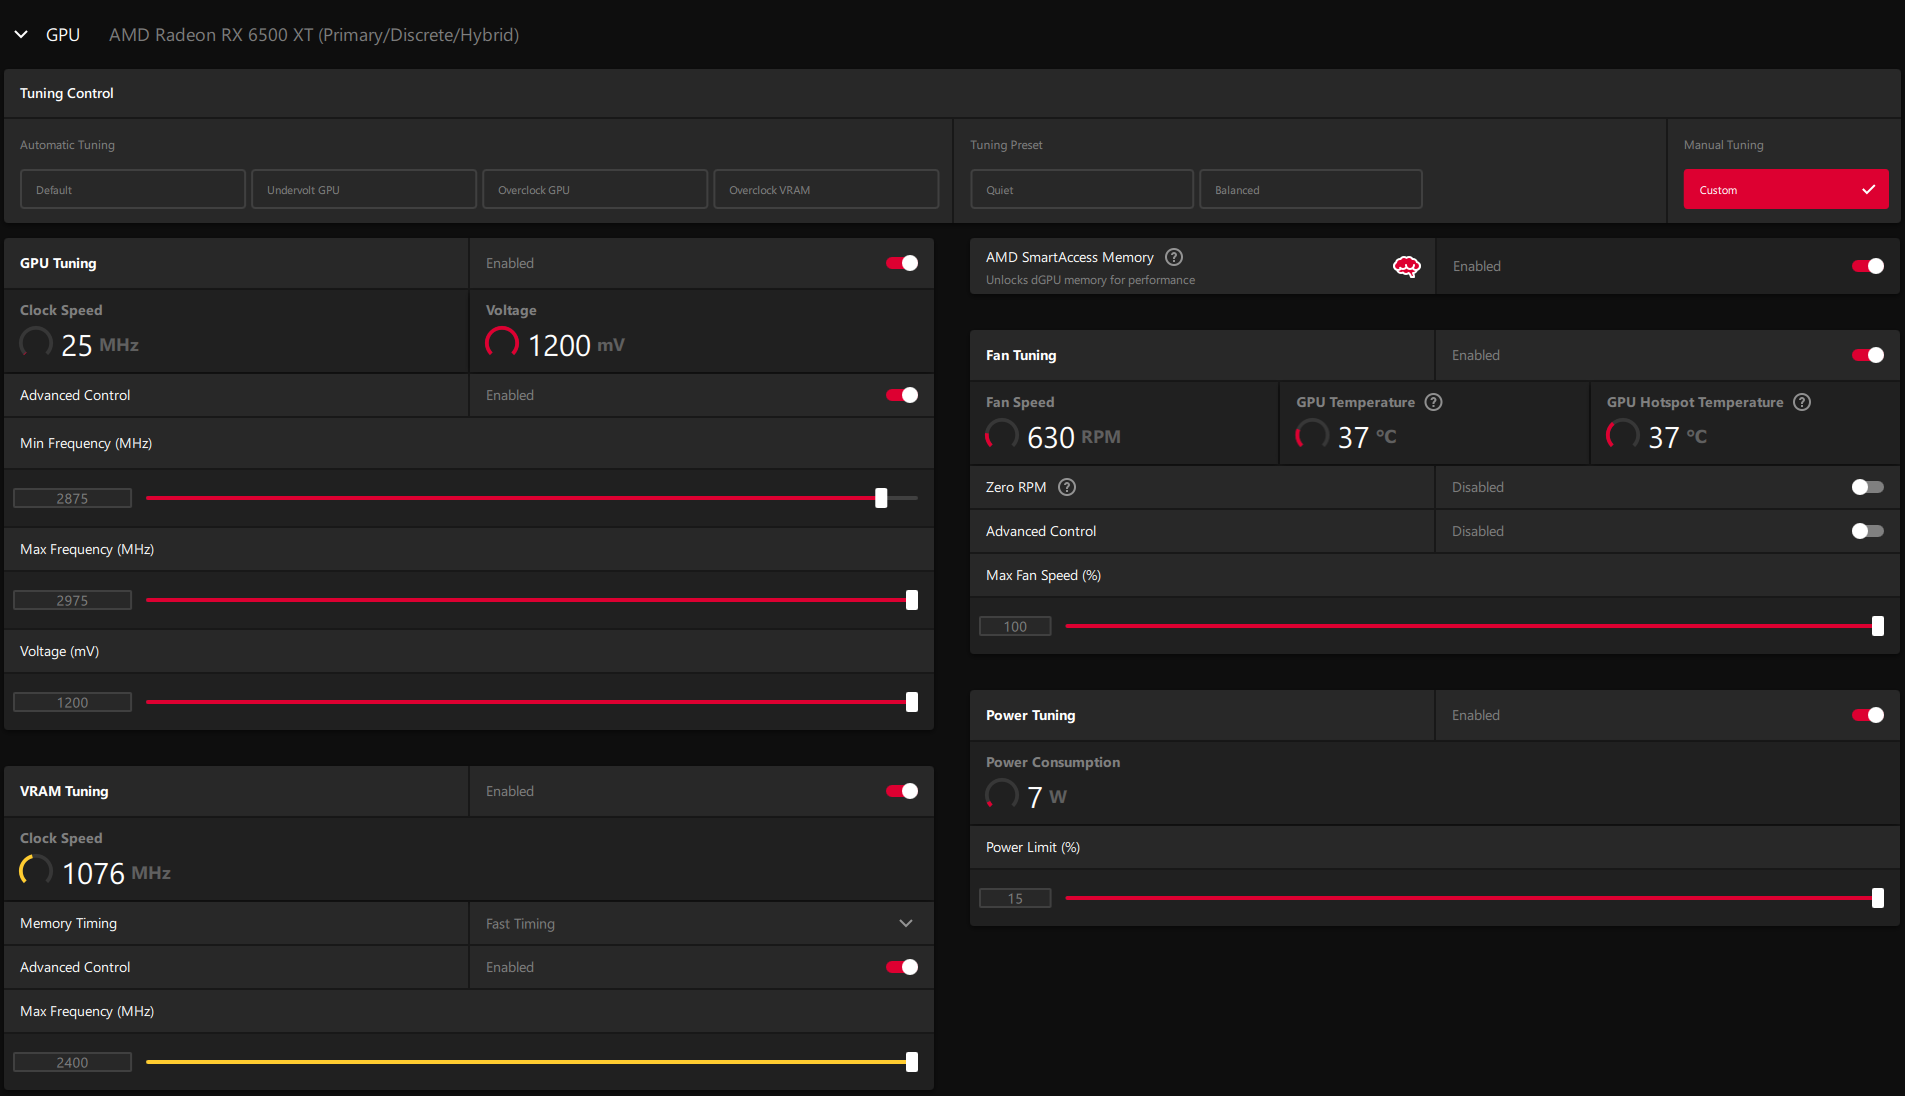The width and height of the screenshot is (1905, 1096).
Task: Click Max Frequency value field 2975
Action: [72, 600]
